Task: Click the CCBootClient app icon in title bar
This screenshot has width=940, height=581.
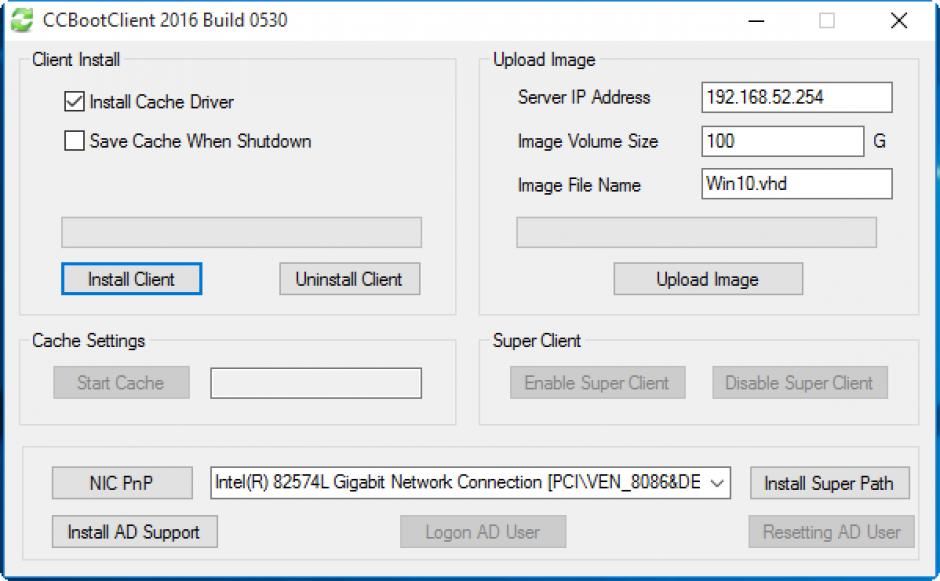Action: [22, 20]
